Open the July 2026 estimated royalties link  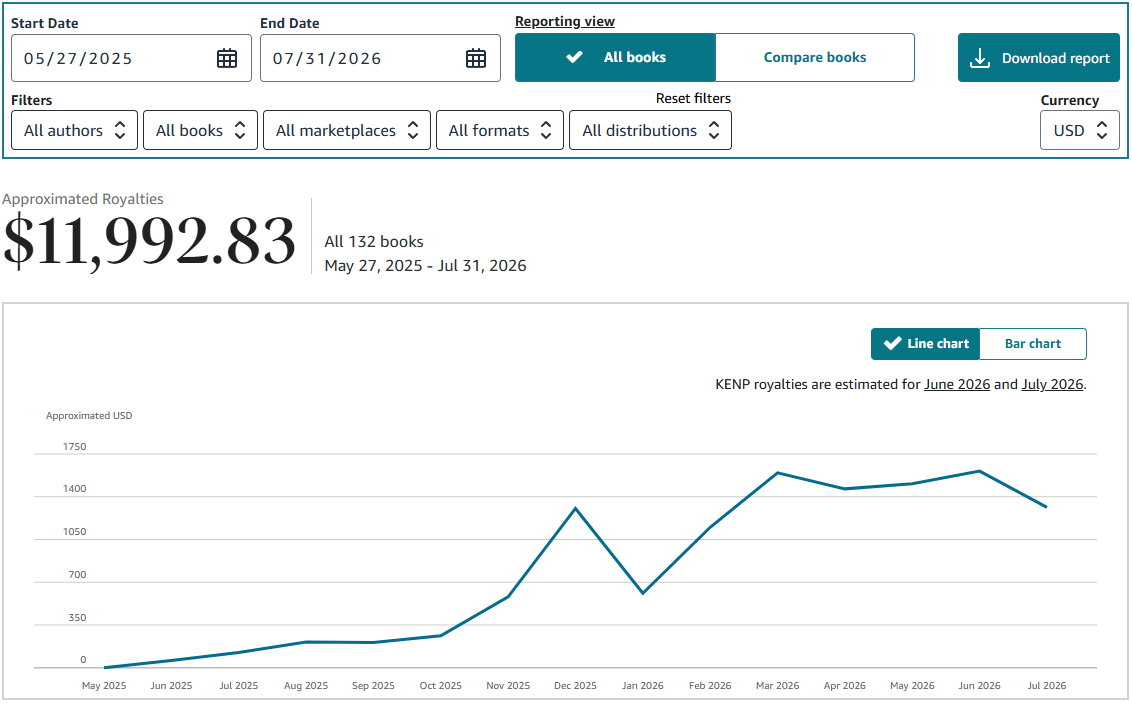tap(1052, 385)
